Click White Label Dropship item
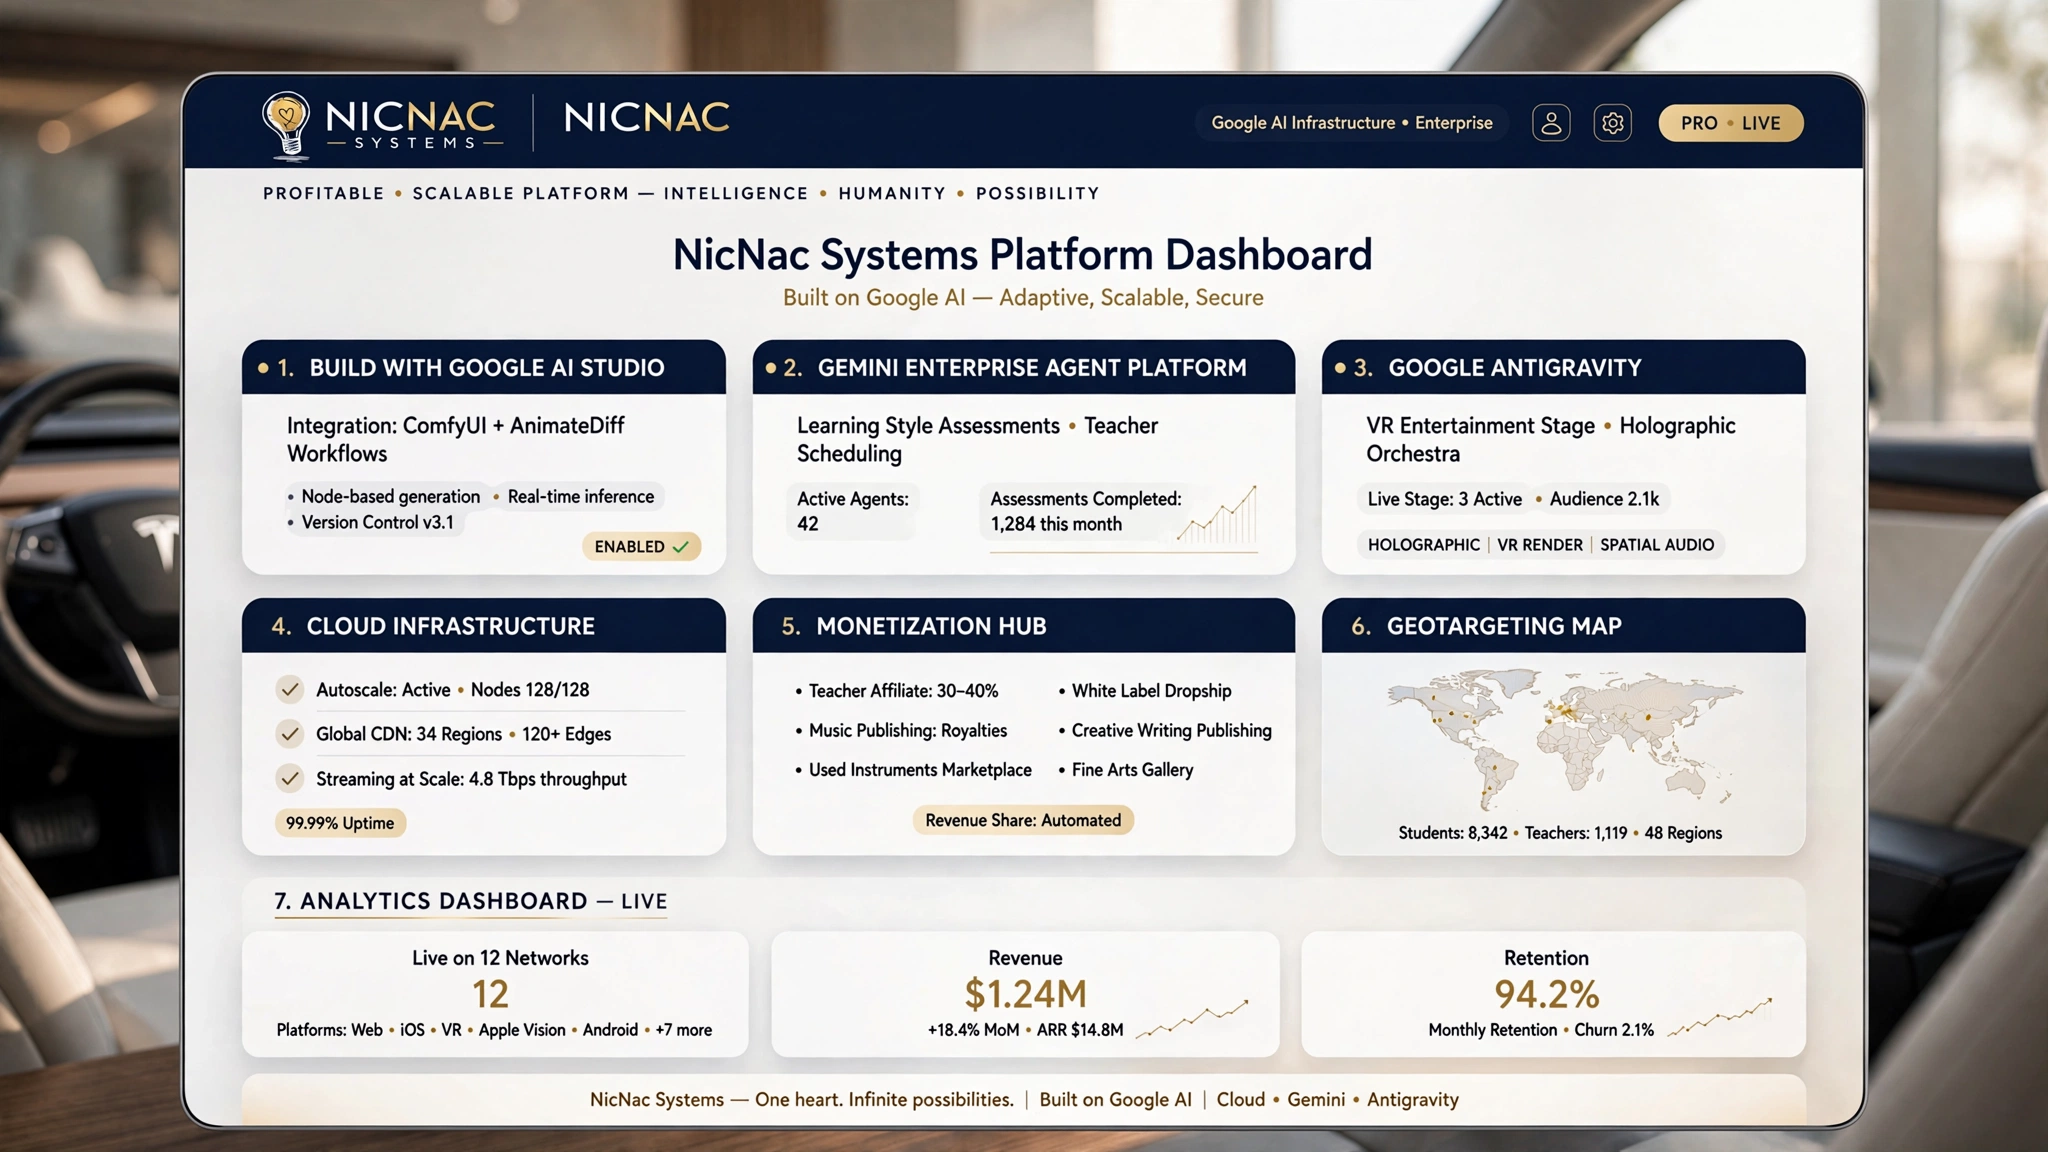2048x1152 pixels. point(1151,691)
